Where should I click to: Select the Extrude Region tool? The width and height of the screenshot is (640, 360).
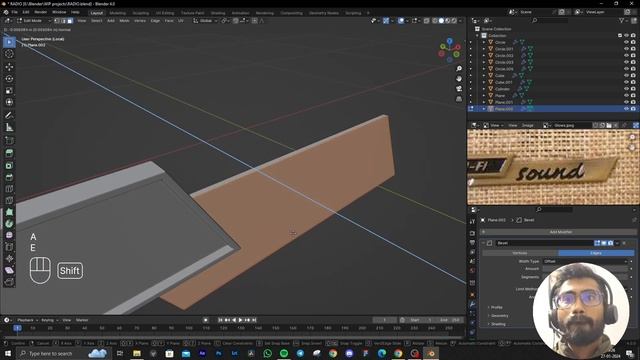click(9, 153)
